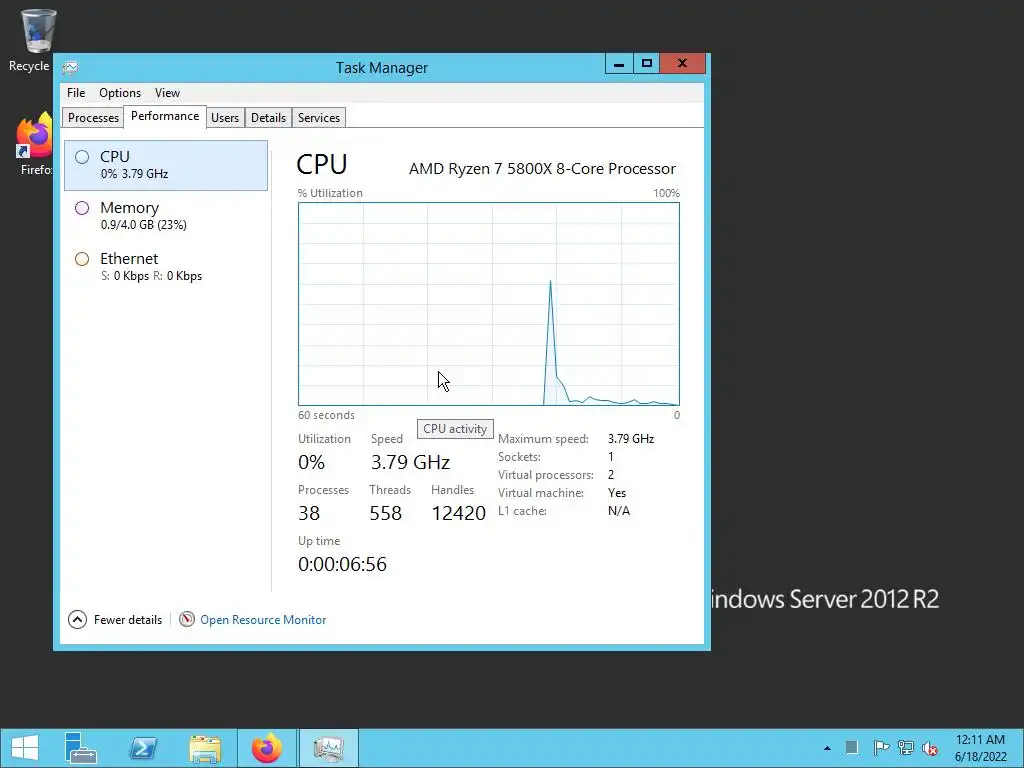Click the % Utilization graph label

click(330, 193)
